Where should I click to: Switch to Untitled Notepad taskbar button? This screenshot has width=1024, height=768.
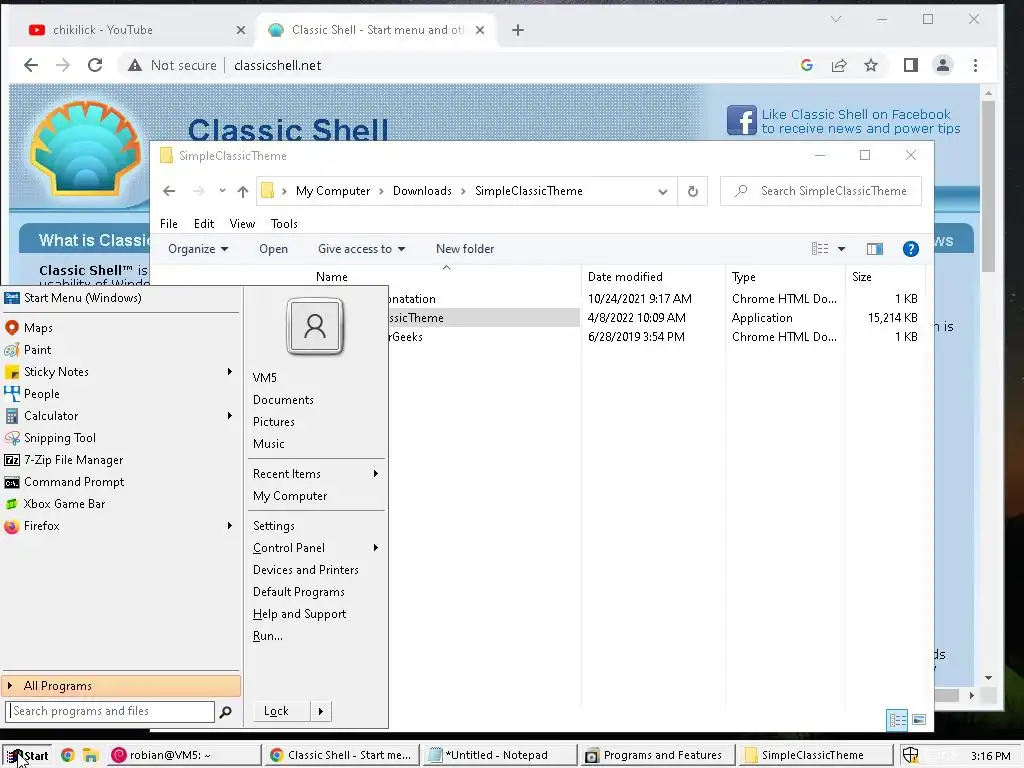[x=499, y=756]
